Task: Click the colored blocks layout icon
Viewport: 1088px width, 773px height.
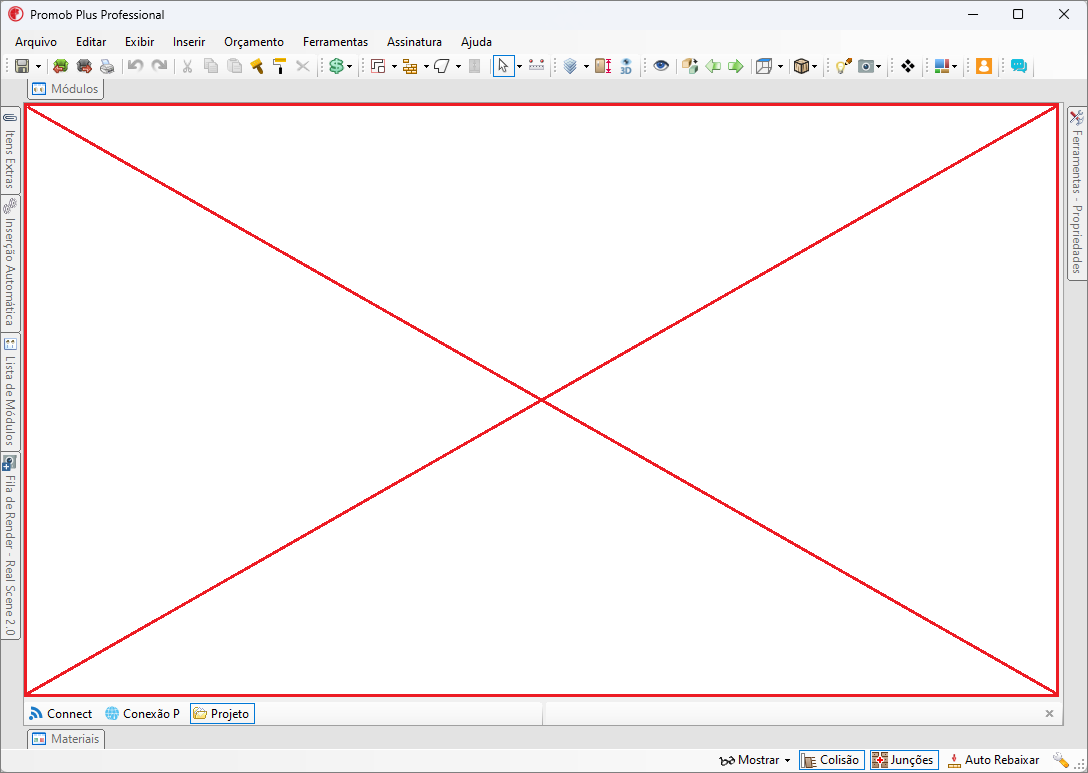Action: [942, 66]
